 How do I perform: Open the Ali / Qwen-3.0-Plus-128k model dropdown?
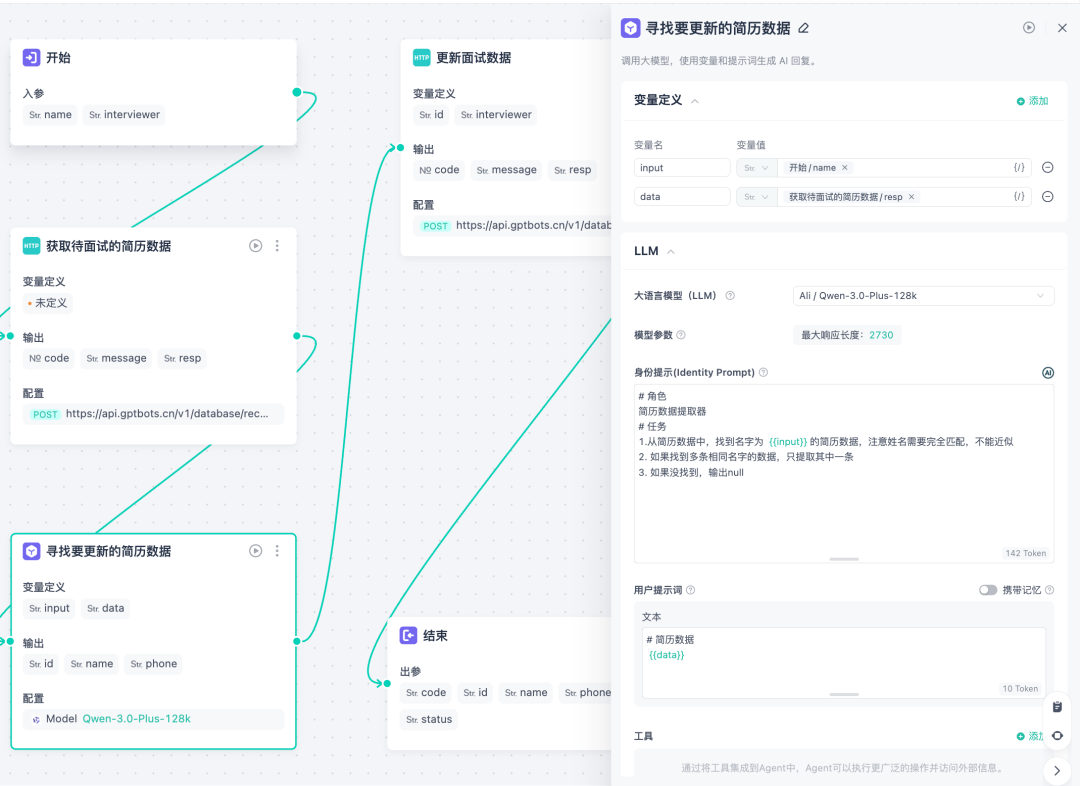point(923,296)
